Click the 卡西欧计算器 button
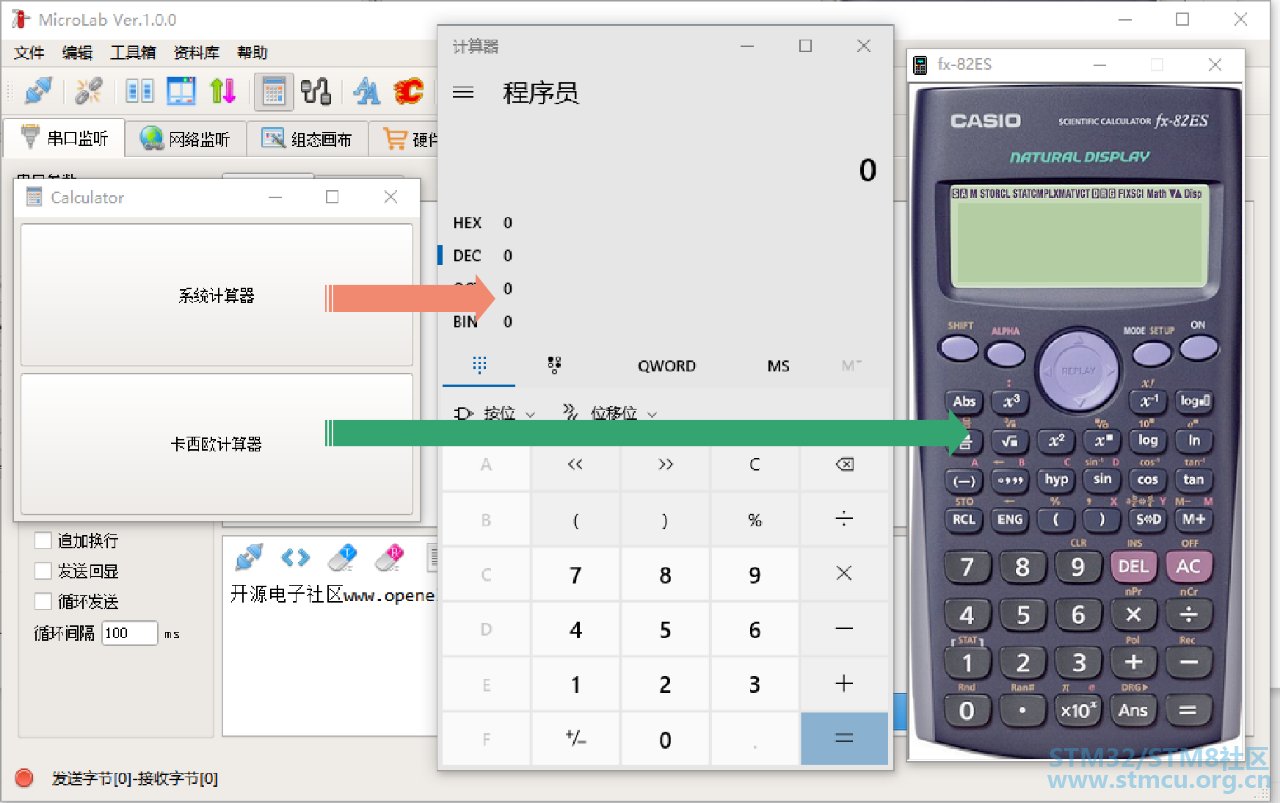This screenshot has width=1280, height=803. [x=217, y=444]
